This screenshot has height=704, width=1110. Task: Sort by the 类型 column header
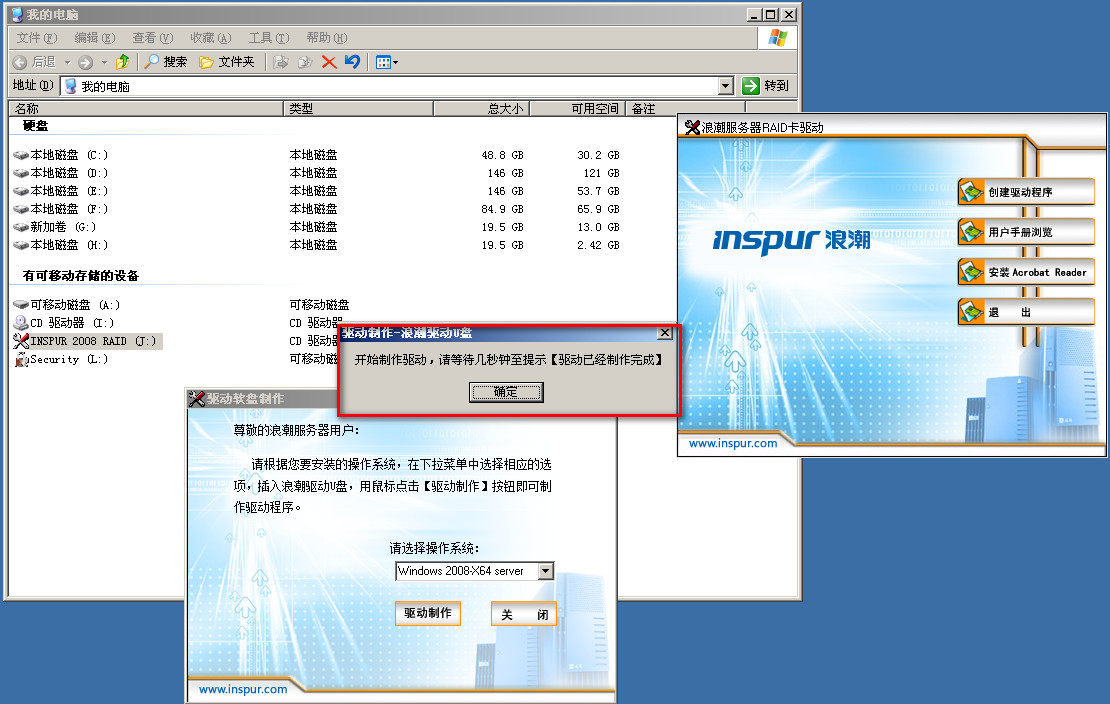pyautogui.click(x=358, y=108)
